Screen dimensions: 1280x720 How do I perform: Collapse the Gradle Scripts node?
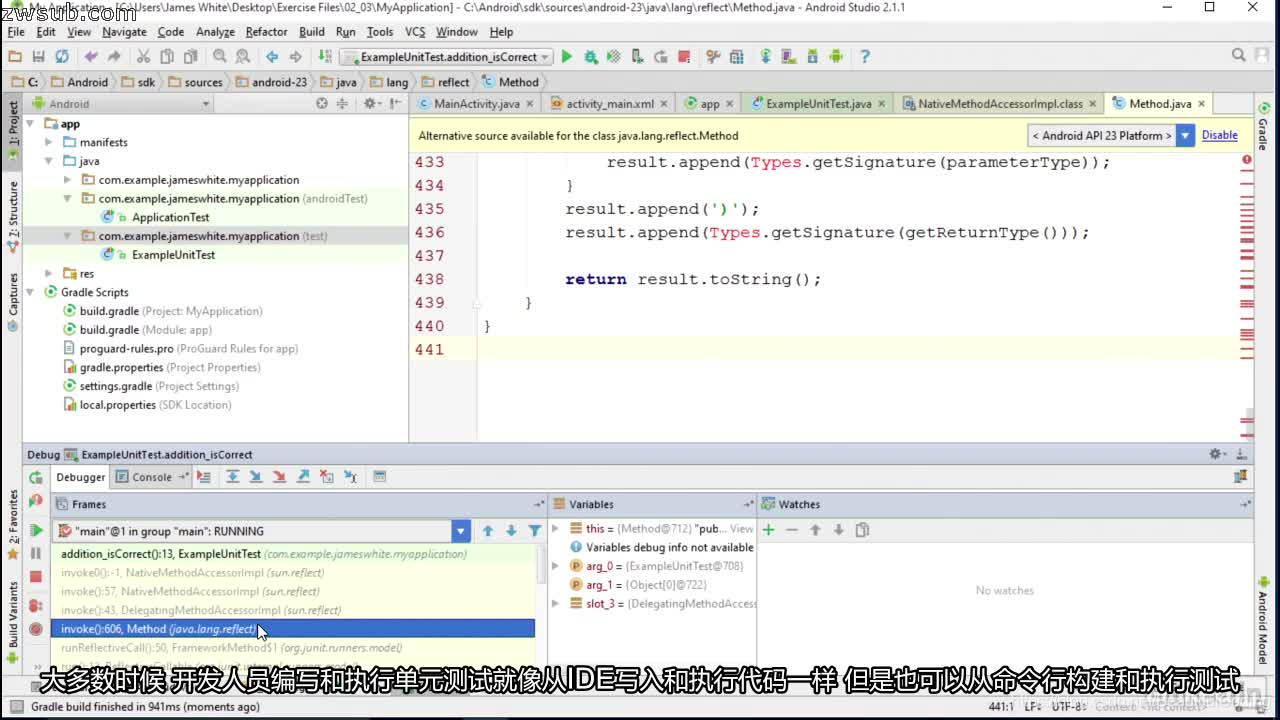pyautogui.click(x=31, y=293)
